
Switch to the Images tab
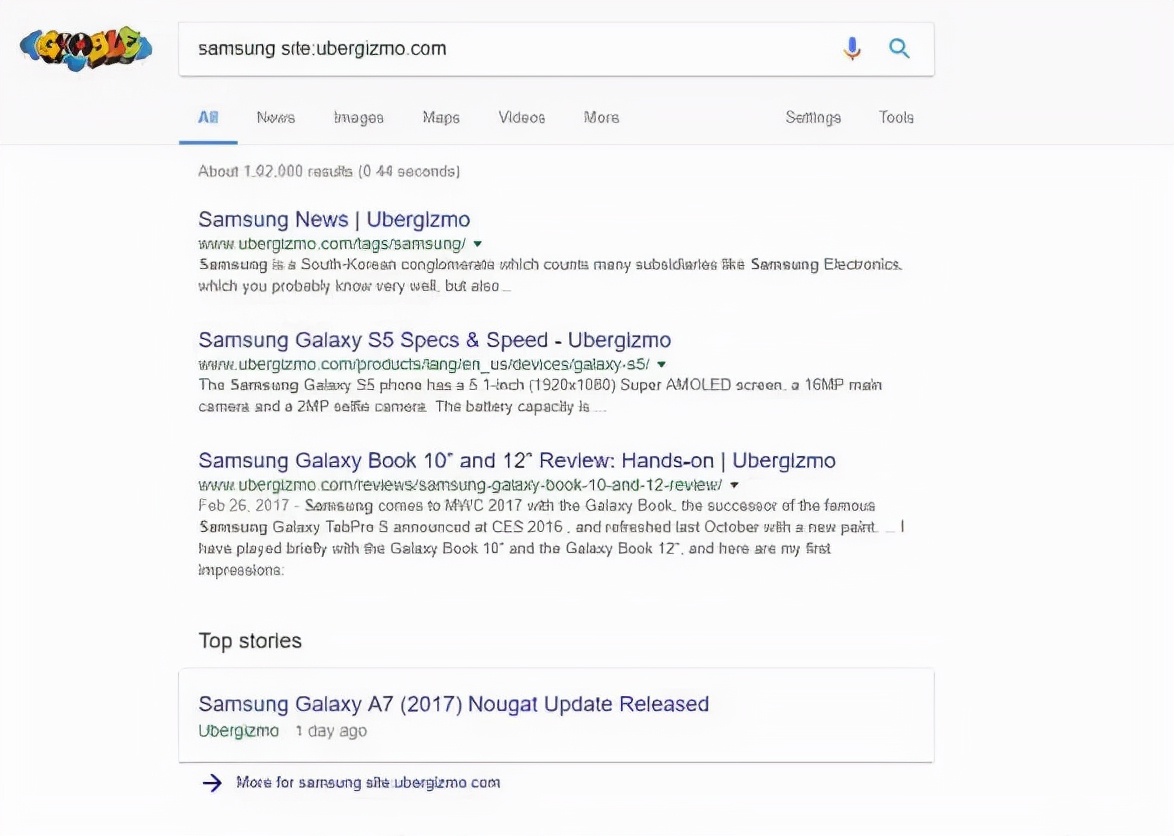(359, 118)
